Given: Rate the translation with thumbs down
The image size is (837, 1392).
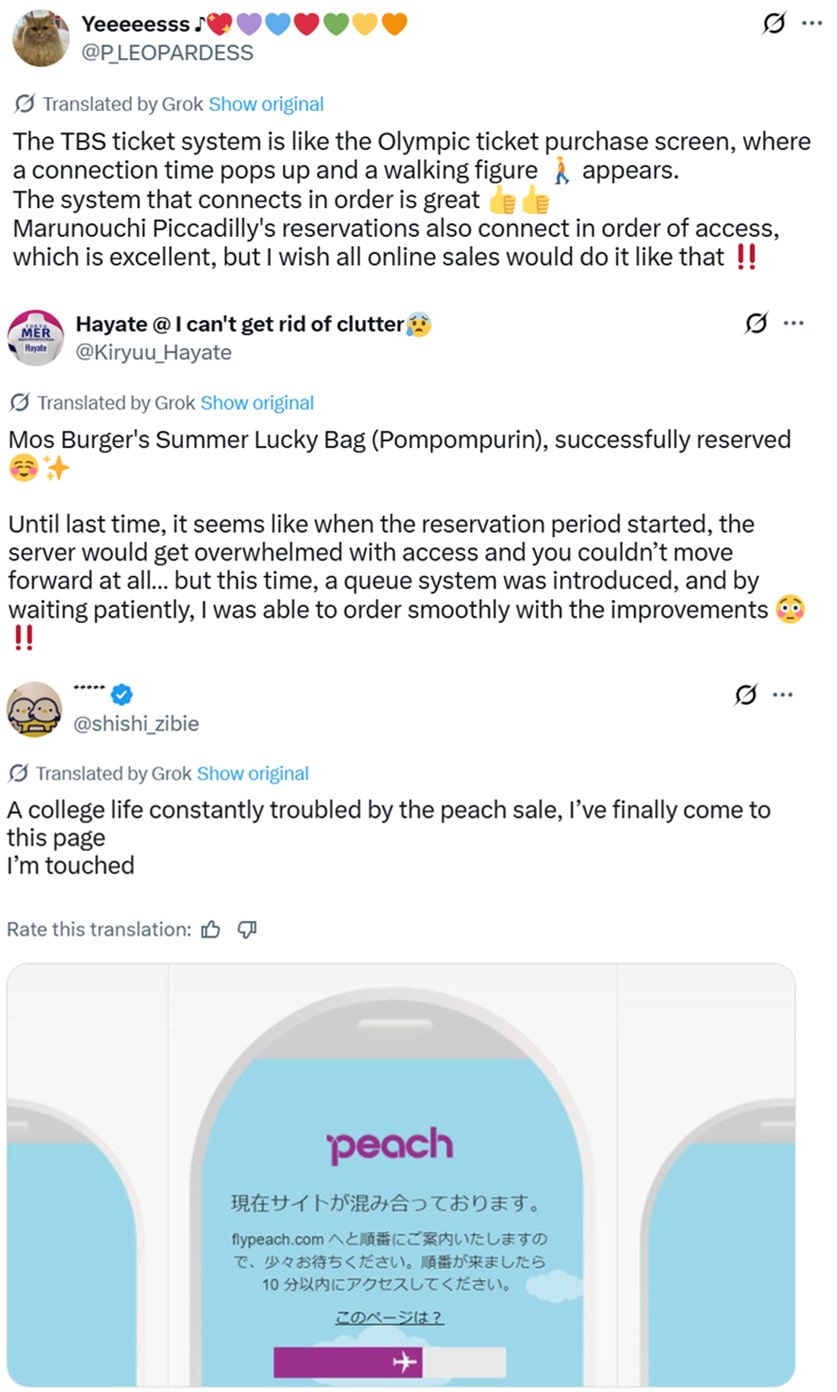Looking at the screenshot, I should pos(247,930).
